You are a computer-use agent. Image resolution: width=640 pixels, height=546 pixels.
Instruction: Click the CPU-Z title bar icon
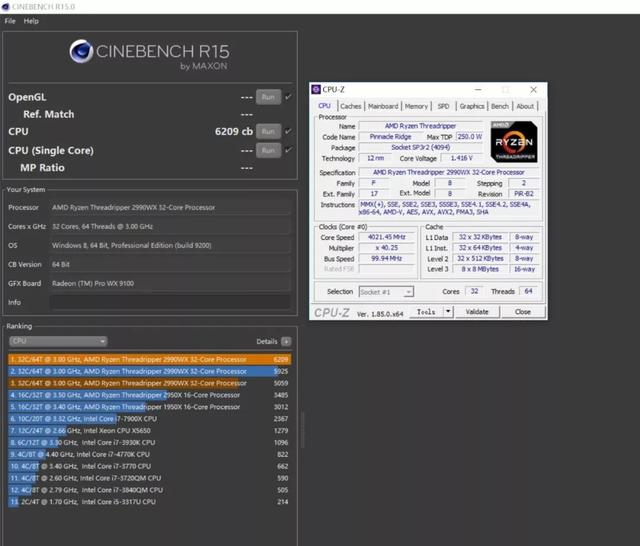[316, 89]
